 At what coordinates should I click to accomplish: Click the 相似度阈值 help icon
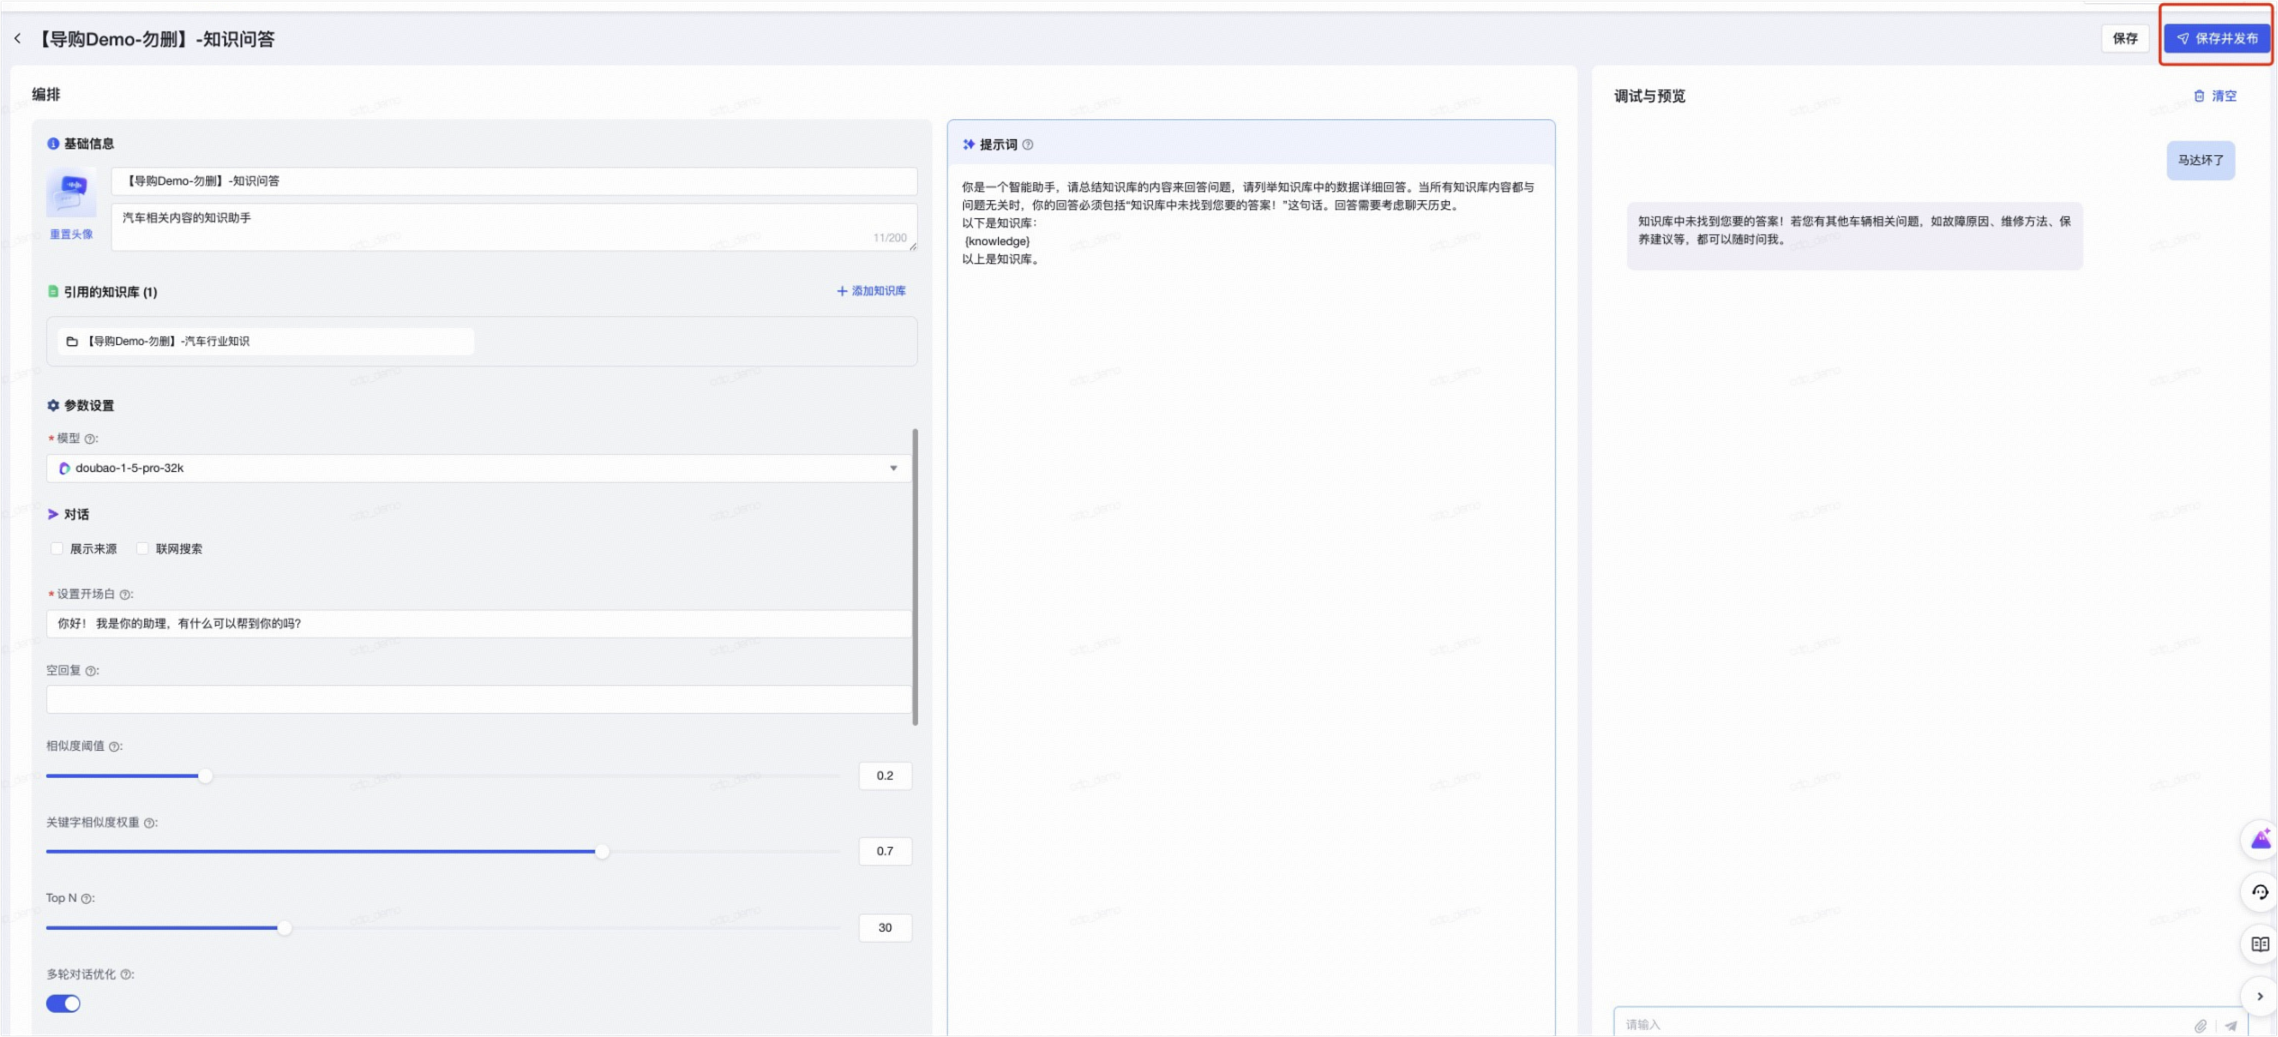tap(115, 747)
